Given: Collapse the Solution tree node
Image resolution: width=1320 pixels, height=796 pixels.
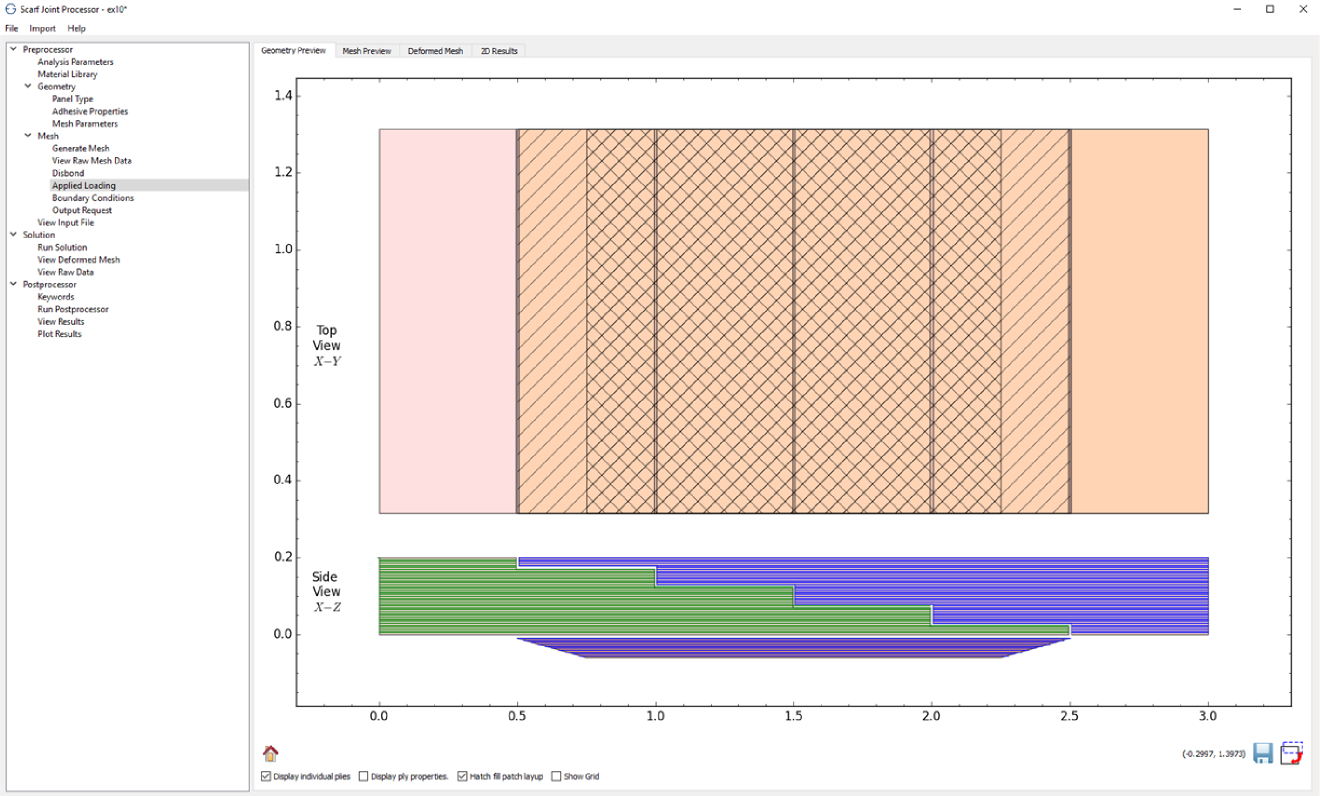Looking at the screenshot, I should [13, 235].
